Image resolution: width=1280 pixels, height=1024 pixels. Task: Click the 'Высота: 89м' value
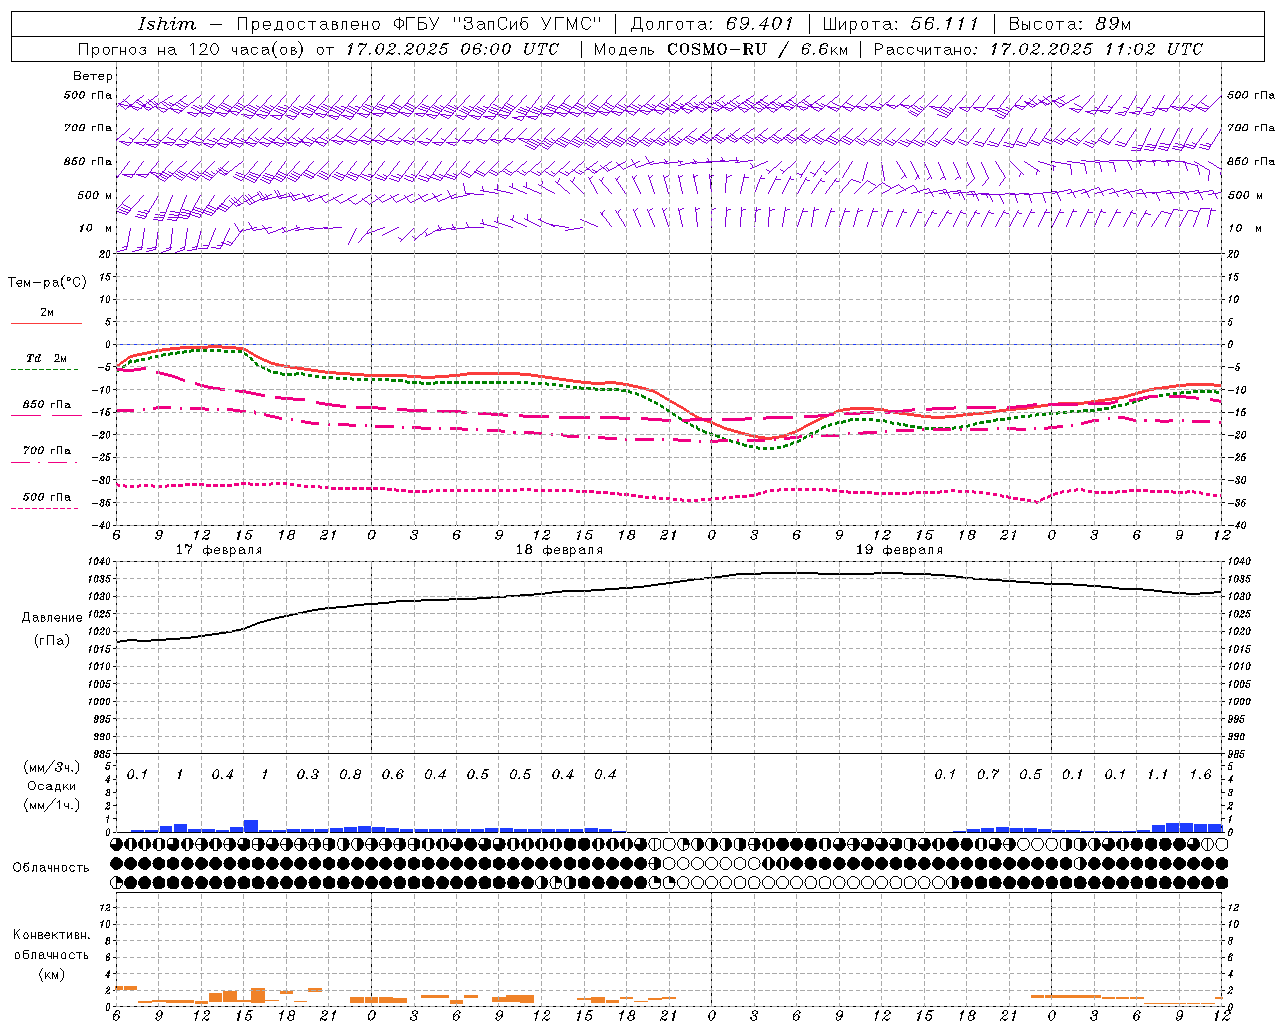pos(1069,24)
